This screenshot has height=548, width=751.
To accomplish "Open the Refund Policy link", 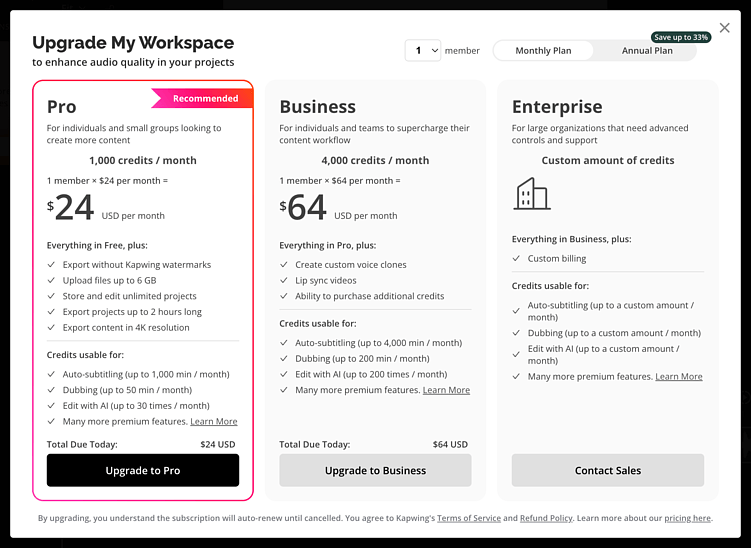I will pyautogui.click(x=546, y=518).
